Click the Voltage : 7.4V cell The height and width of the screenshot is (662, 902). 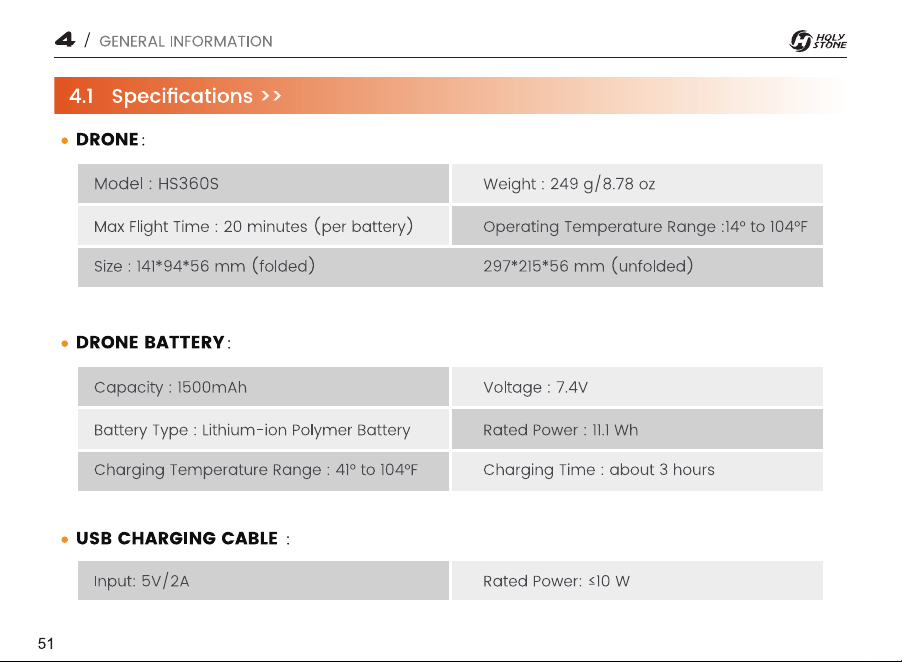pos(637,387)
